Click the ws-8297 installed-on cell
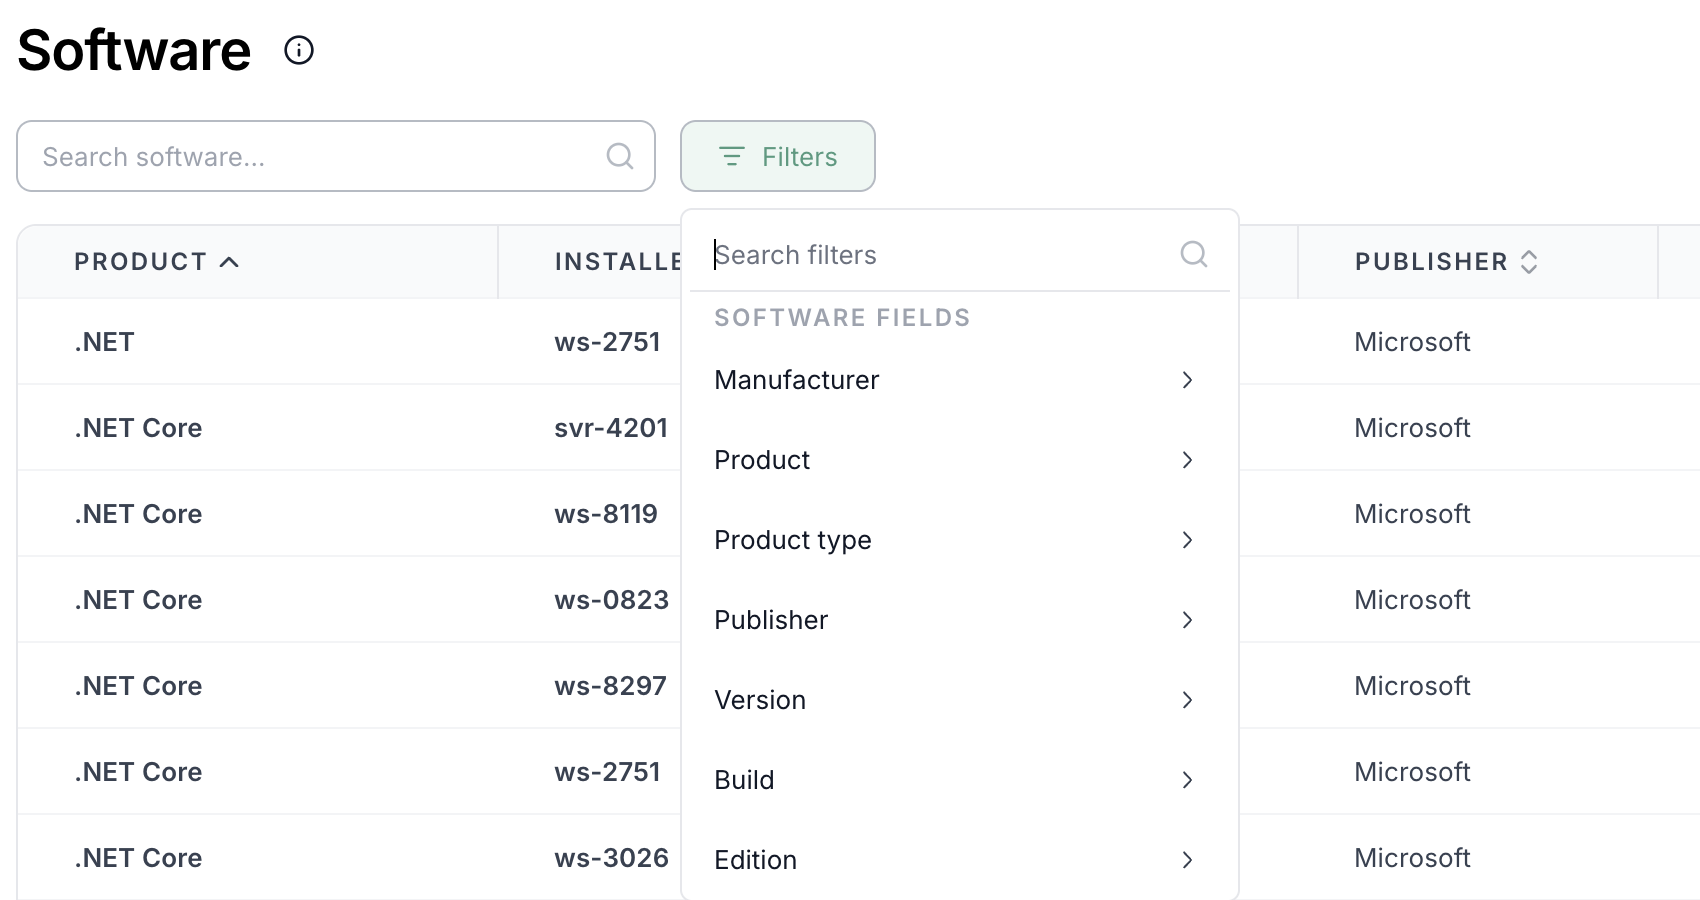 611,686
